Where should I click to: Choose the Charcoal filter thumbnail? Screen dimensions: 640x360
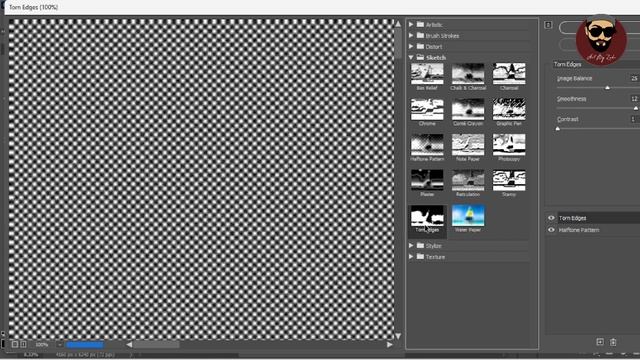click(x=509, y=74)
